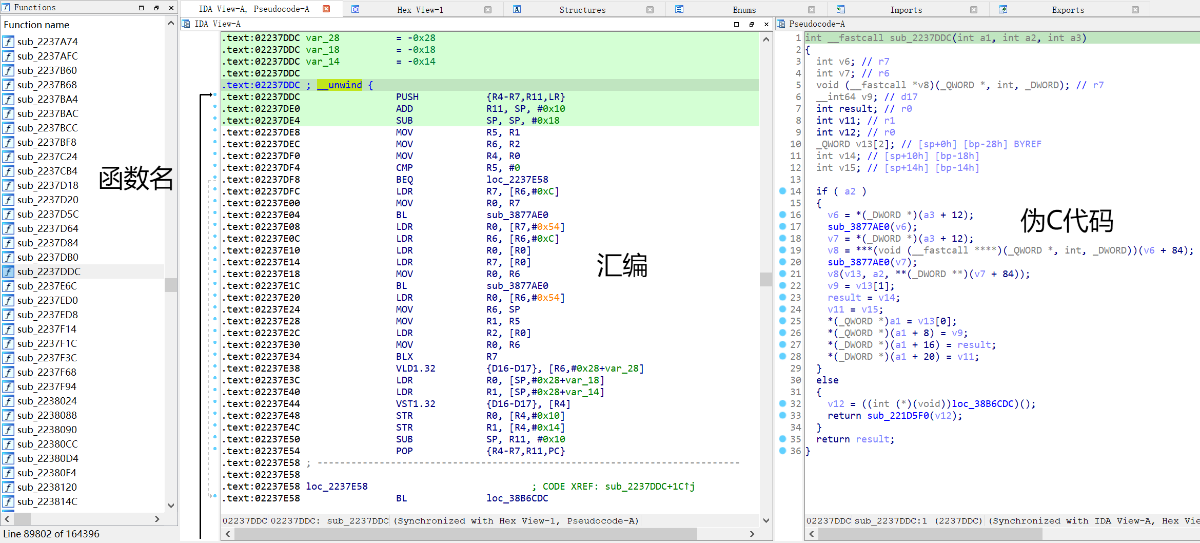The image size is (1200, 543).
Task: Close the IDA View-A sub-panel
Action: (764, 23)
